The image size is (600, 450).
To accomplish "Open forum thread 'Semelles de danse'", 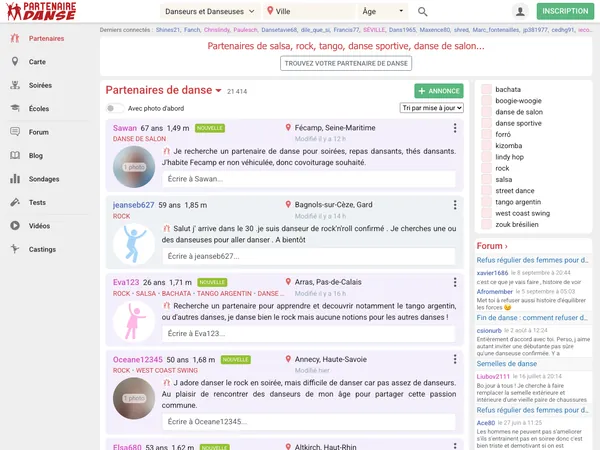I will tap(507, 364).
